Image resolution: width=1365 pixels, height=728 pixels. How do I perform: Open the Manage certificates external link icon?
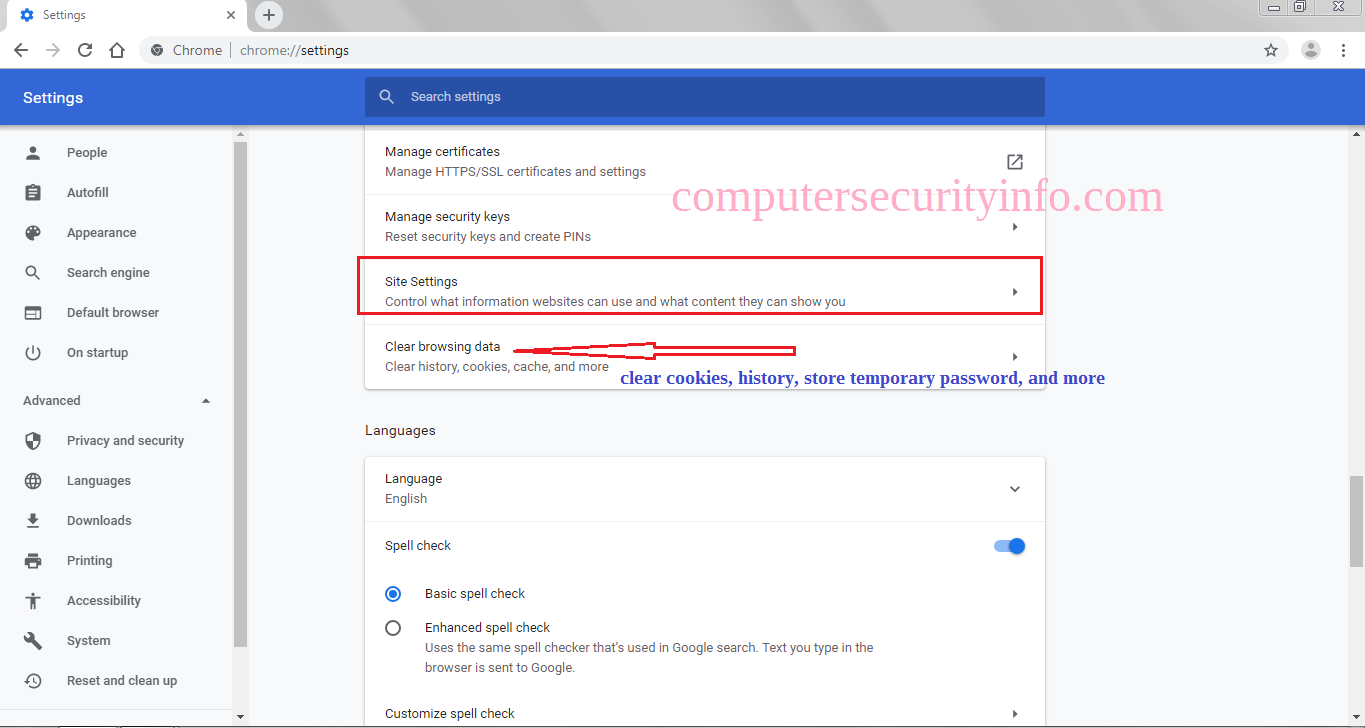[1015, 162]
